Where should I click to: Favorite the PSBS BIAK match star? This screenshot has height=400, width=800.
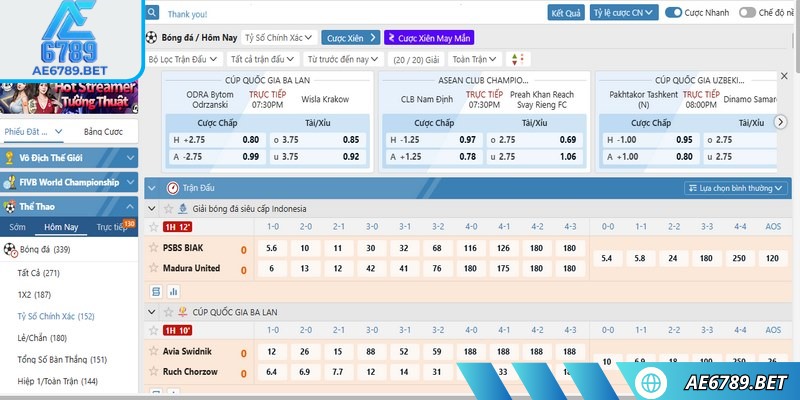click(x=153, y=247)
